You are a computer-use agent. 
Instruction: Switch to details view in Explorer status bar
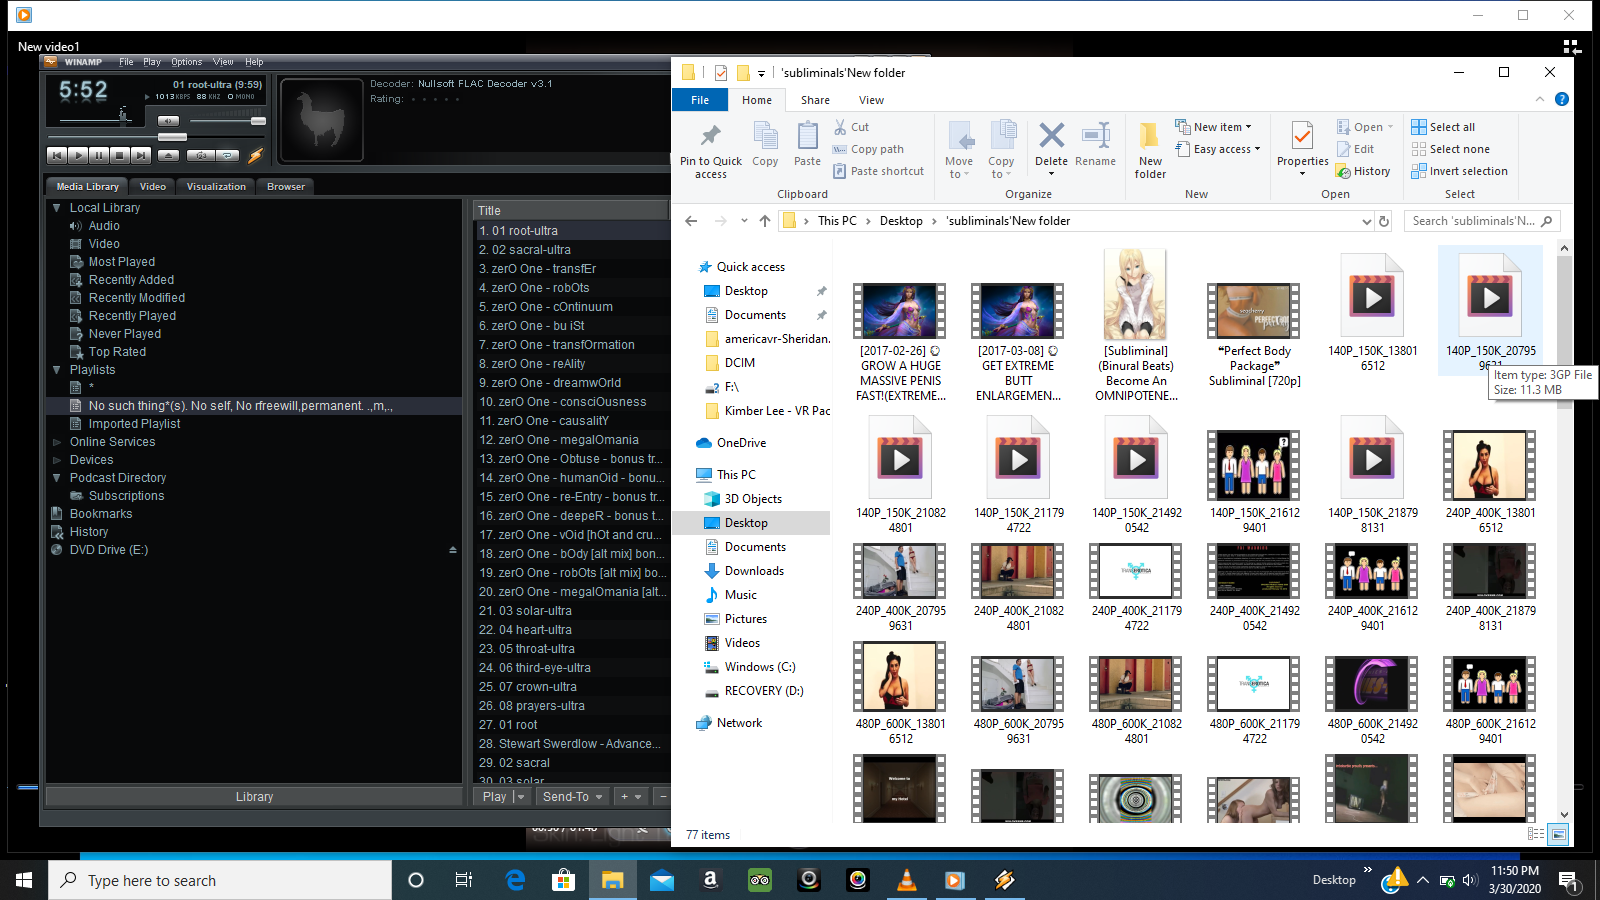(1536, 834)
